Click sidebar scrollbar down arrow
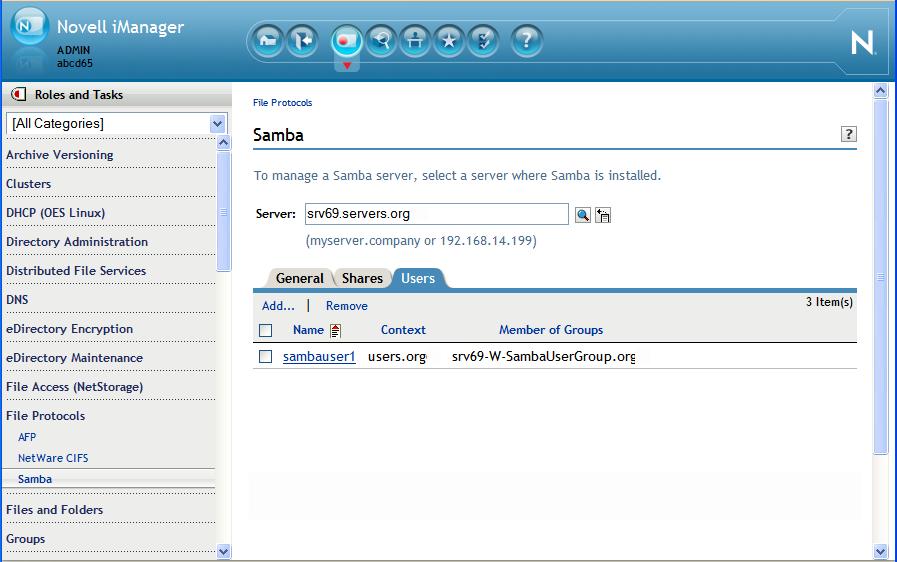The height and width of the screenshot is (562, 897). pos(224,552)
